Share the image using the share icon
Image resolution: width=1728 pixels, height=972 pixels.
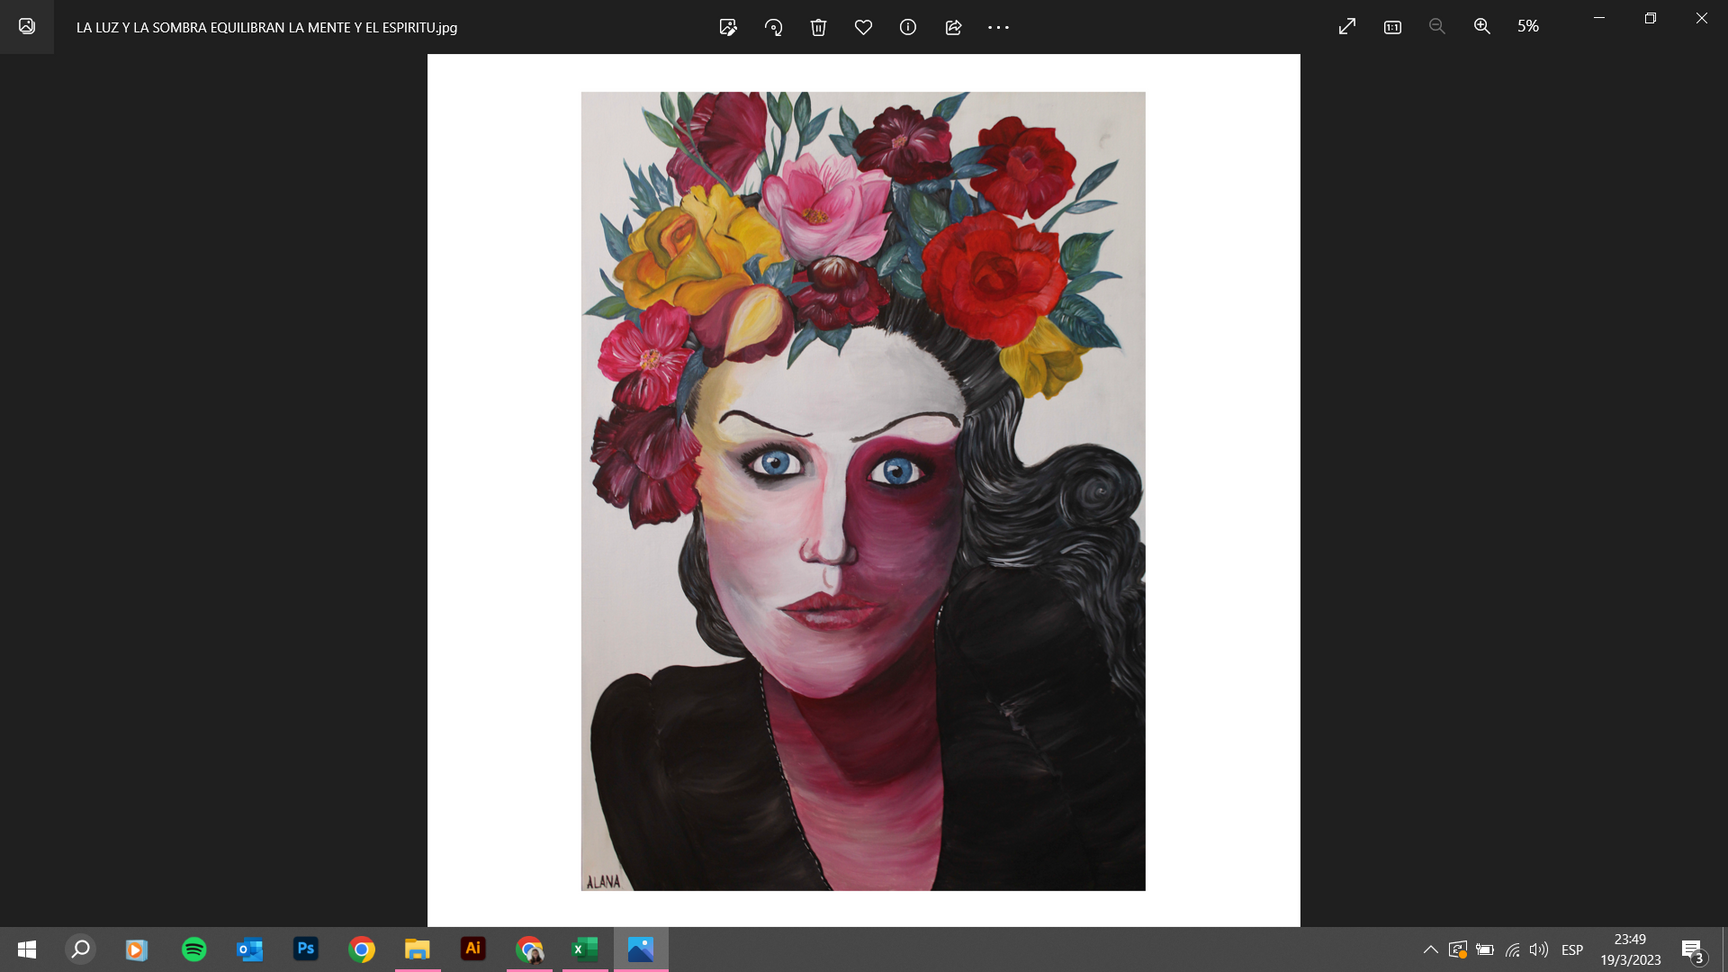953,27
